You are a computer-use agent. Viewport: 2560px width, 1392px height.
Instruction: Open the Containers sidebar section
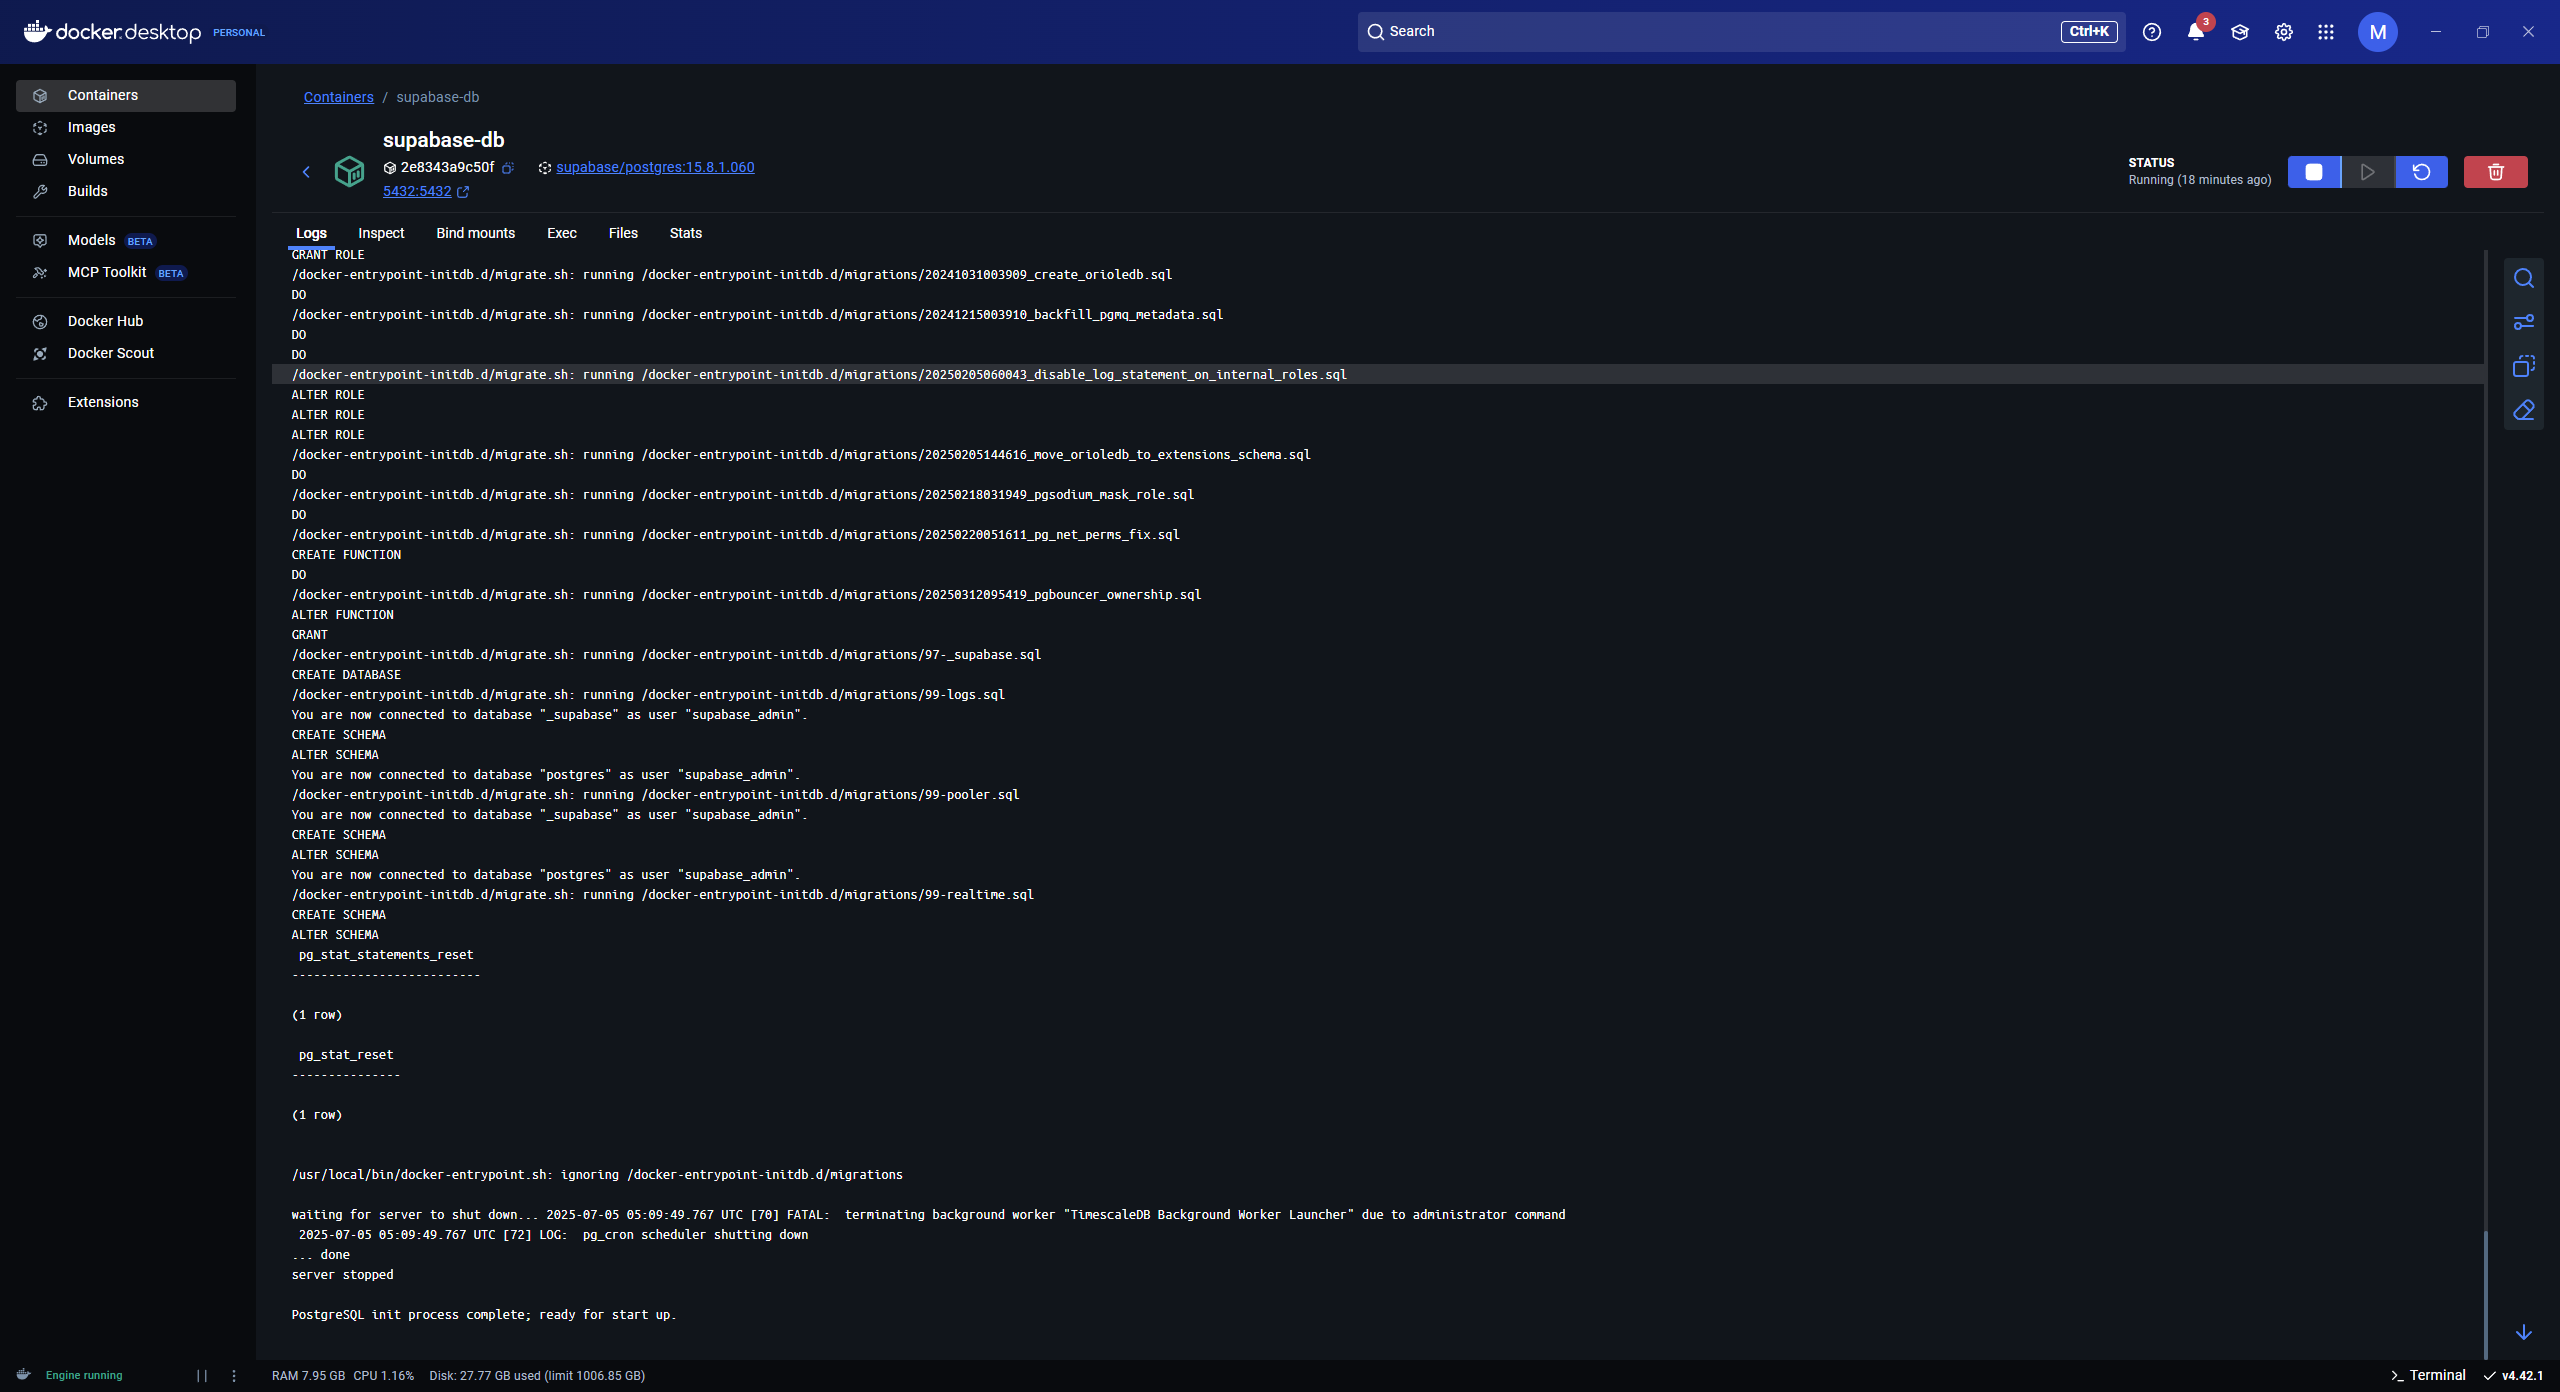[x=126, y=95]
